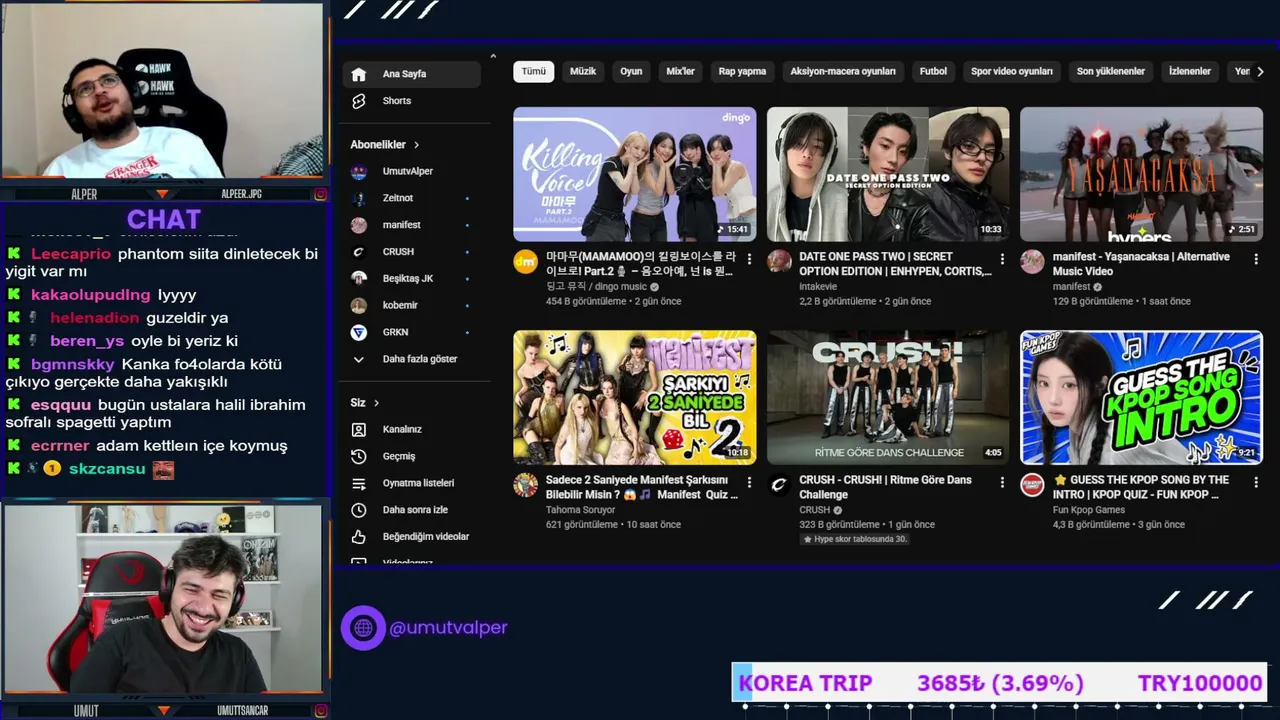Viewport: 1280px width, 720px height.
Task: Open options menu for Manifest Quiz video
Action: 749,482
